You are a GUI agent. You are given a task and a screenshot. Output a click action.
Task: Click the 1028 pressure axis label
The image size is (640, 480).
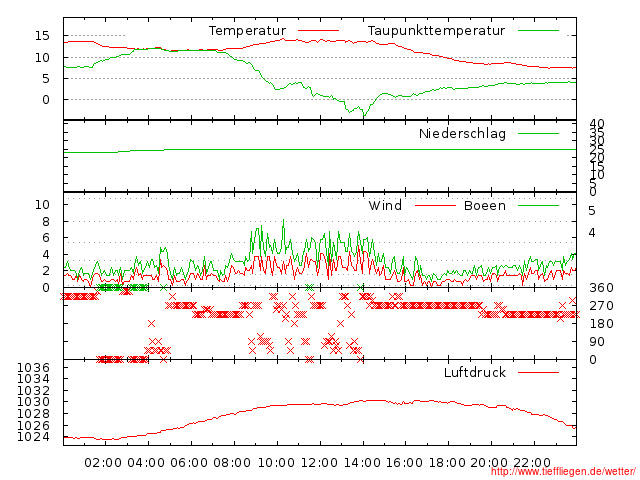point(33,414)
